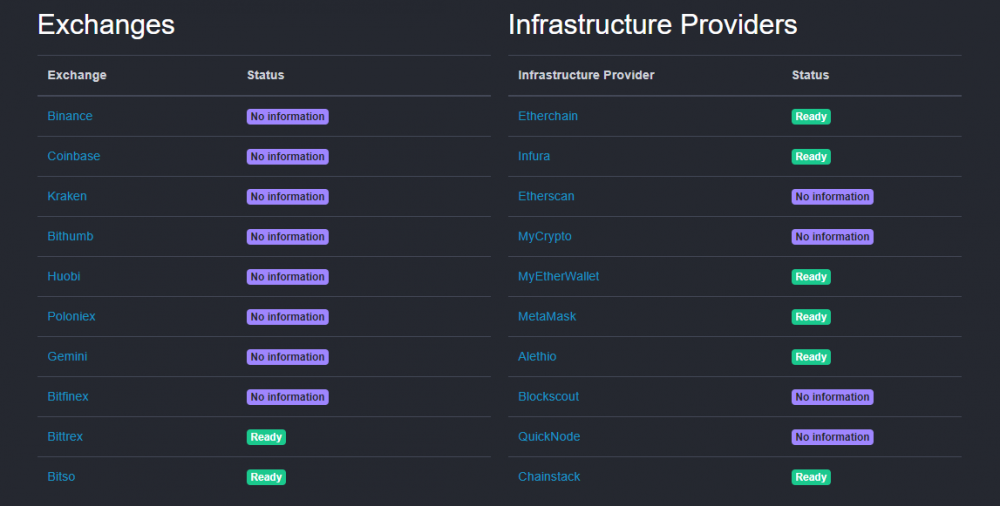This screenshot has height=506, width=1000.
Task: Click MetaMask's Ready status badge
Action: point(811,317)
